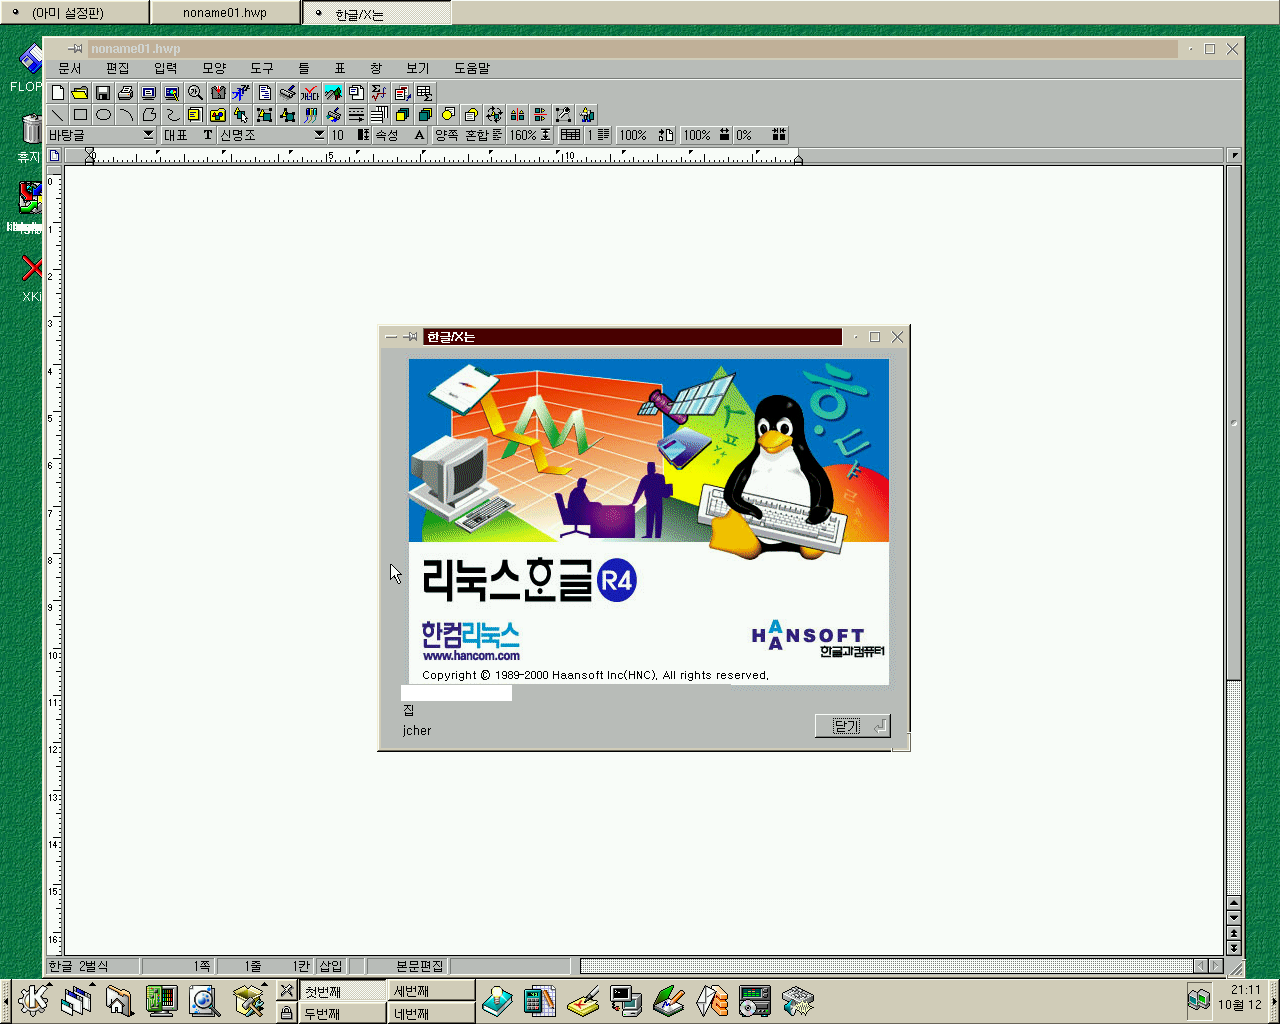Image resolution: width=1280 pixels, height=1024 pixels.
Task: Click the table calculation icon with sigma
Action: (425, 92)
